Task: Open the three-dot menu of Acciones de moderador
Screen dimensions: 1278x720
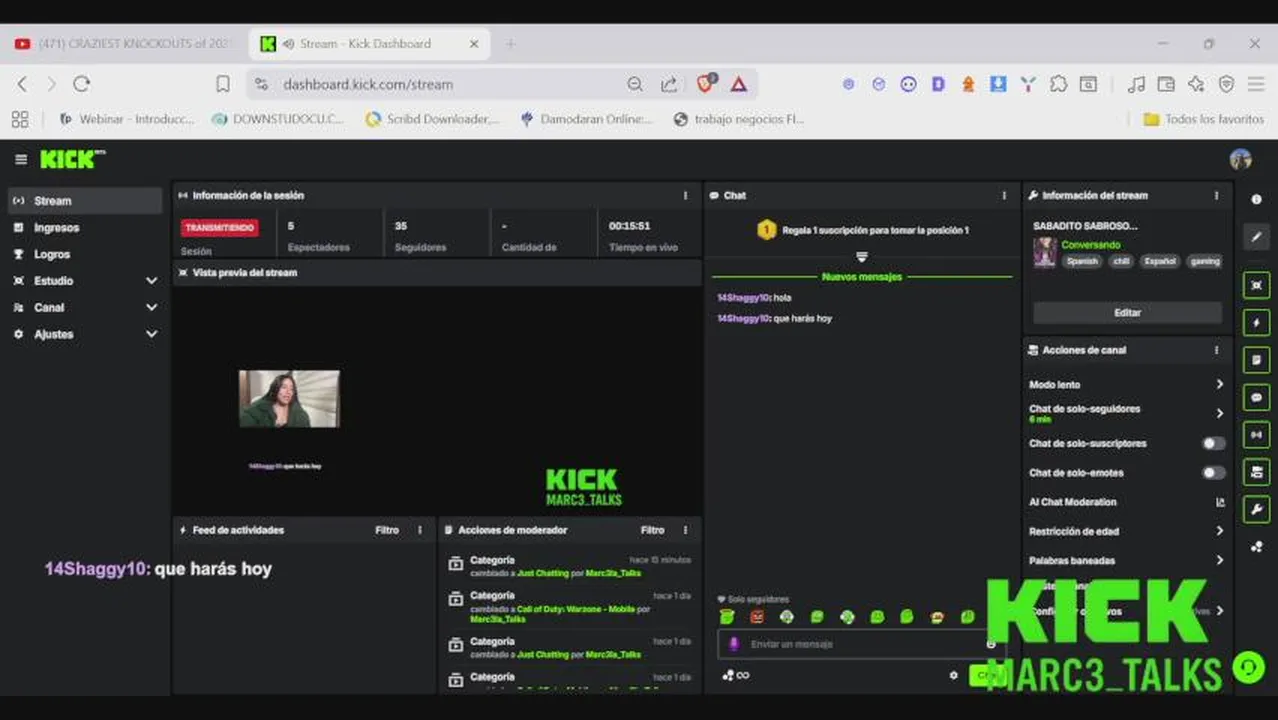Action: (685, 530)
